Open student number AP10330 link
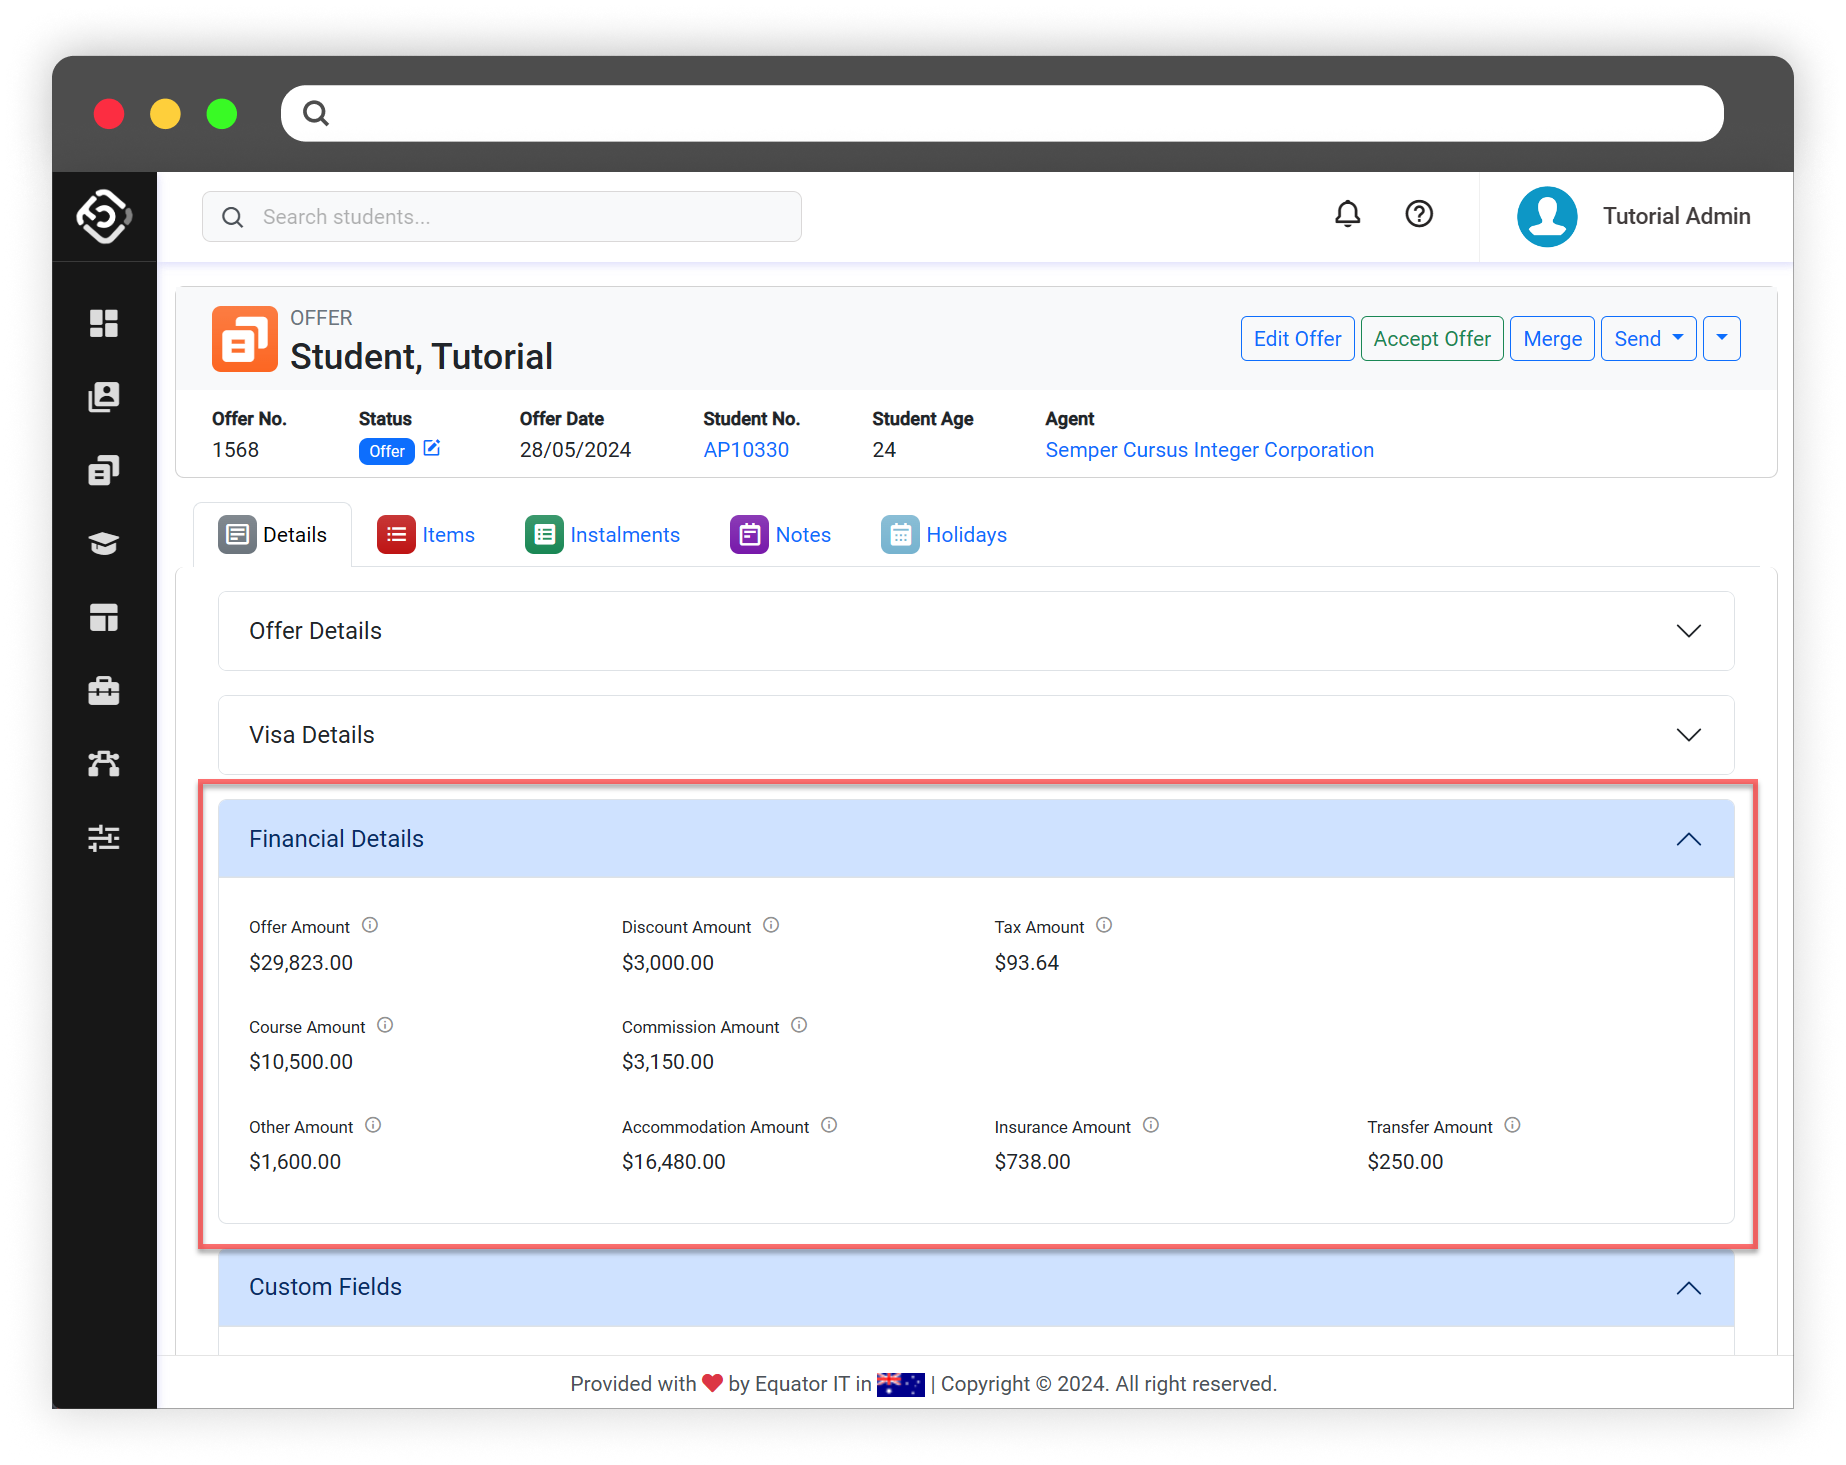Image resolution: width=1846 pixels, height=1465 pixels. [746, 450]
